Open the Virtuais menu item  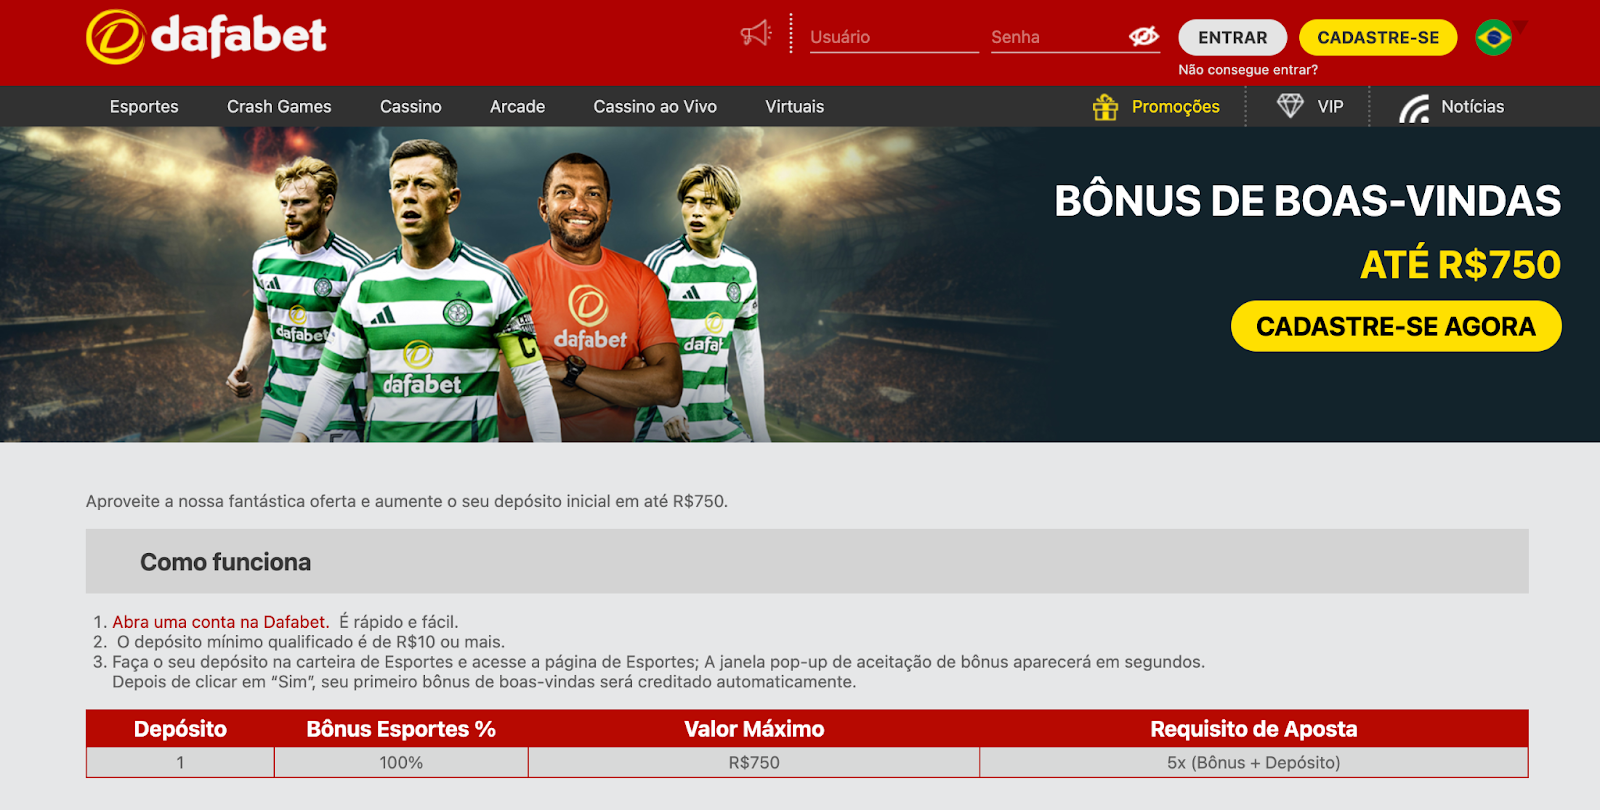795,107
